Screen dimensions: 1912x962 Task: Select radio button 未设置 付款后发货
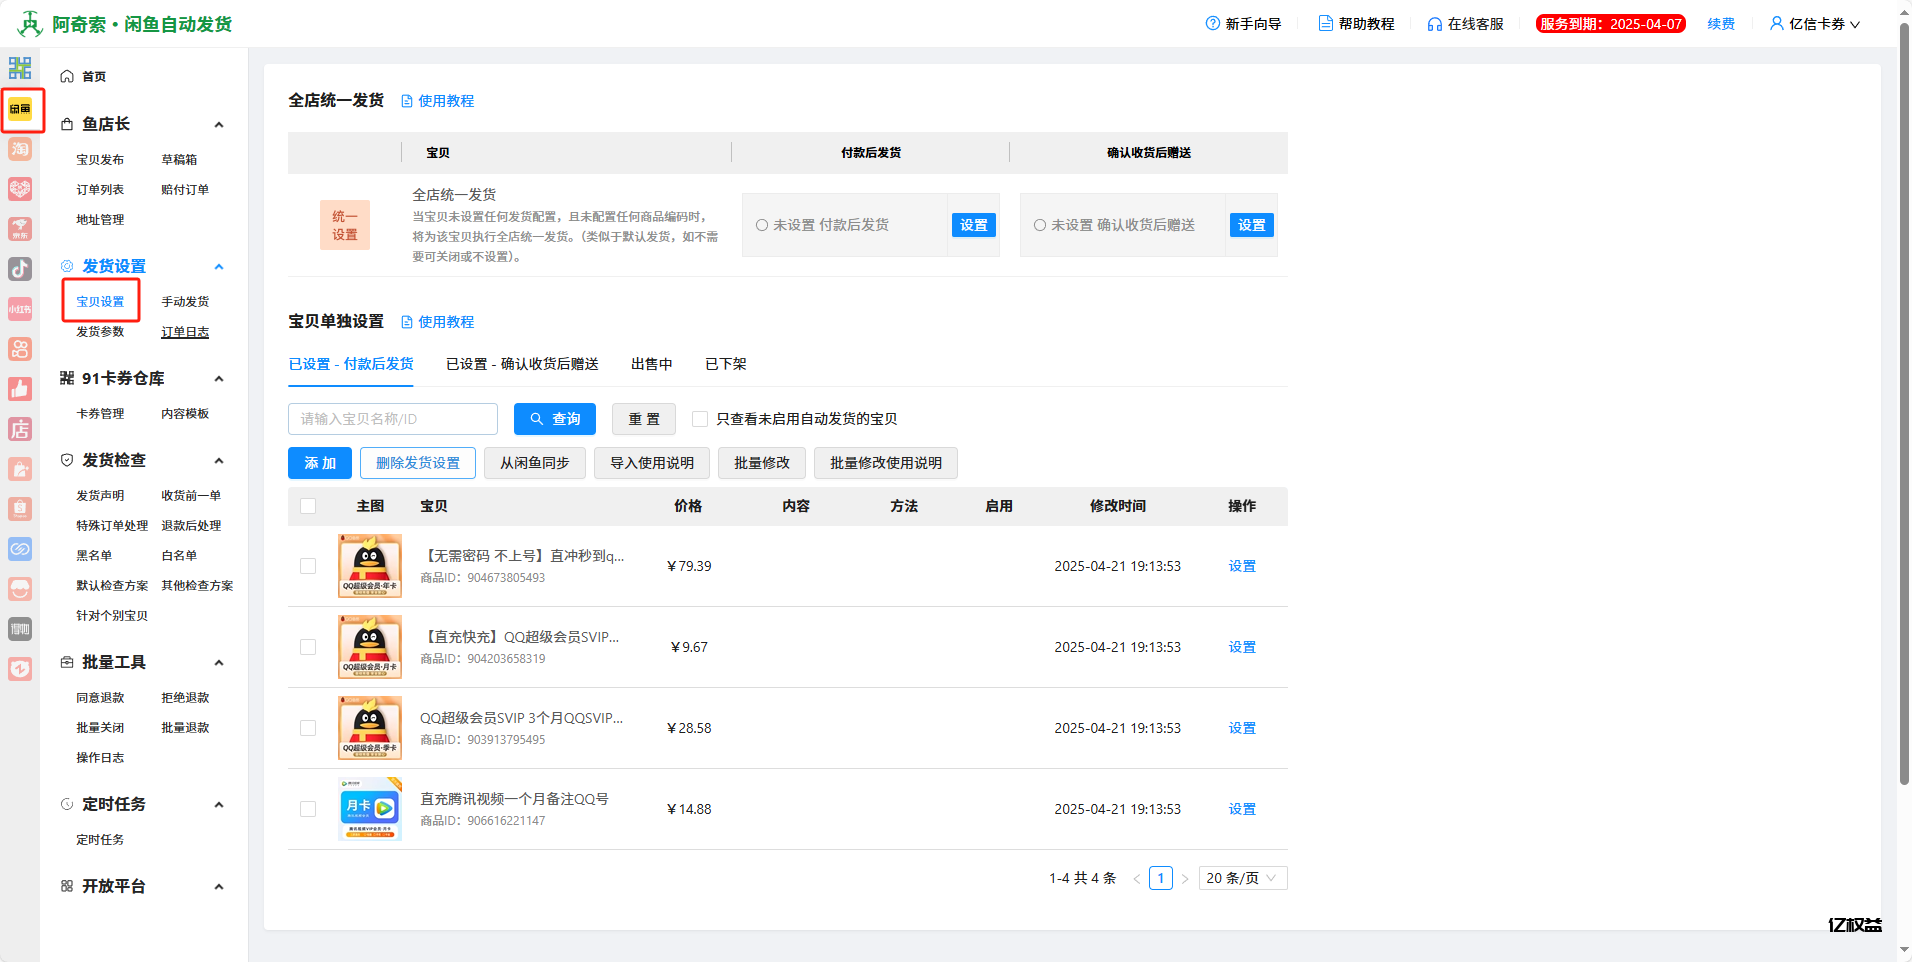(762, 225)
